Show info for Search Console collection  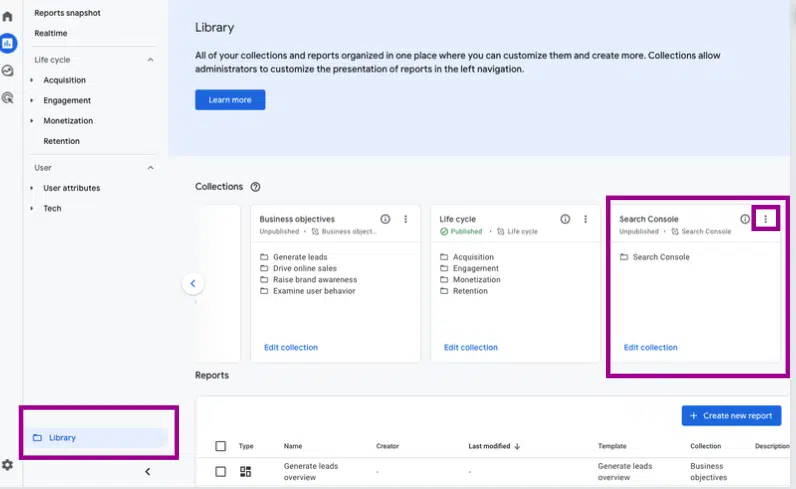(744, 219)
